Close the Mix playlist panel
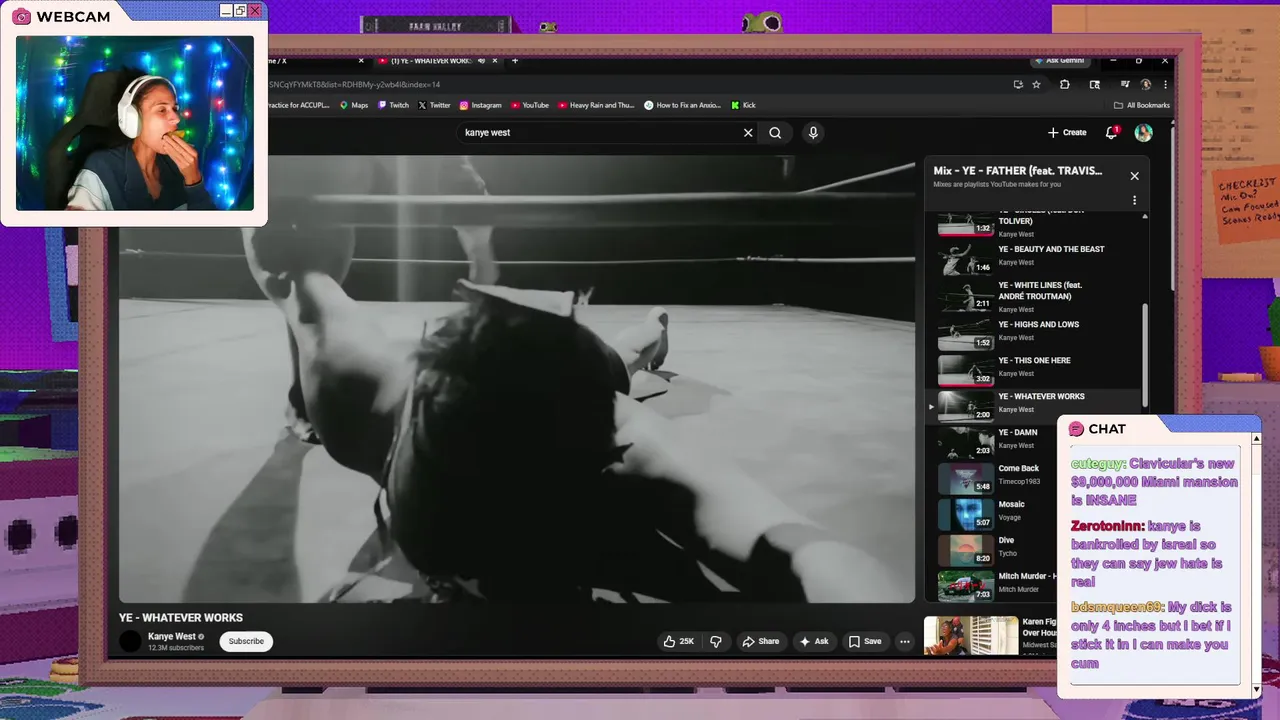The height and width of the screenshot is (720, 1280). (1134, 176)
